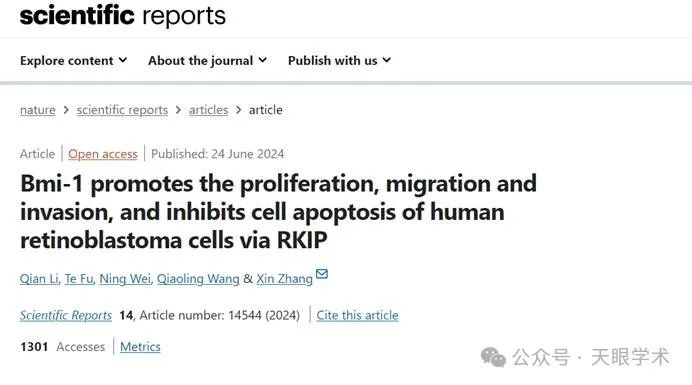This screenshot has width=692, height=385.
Task: Click the scientific reports logo
Action: point(123,15)
